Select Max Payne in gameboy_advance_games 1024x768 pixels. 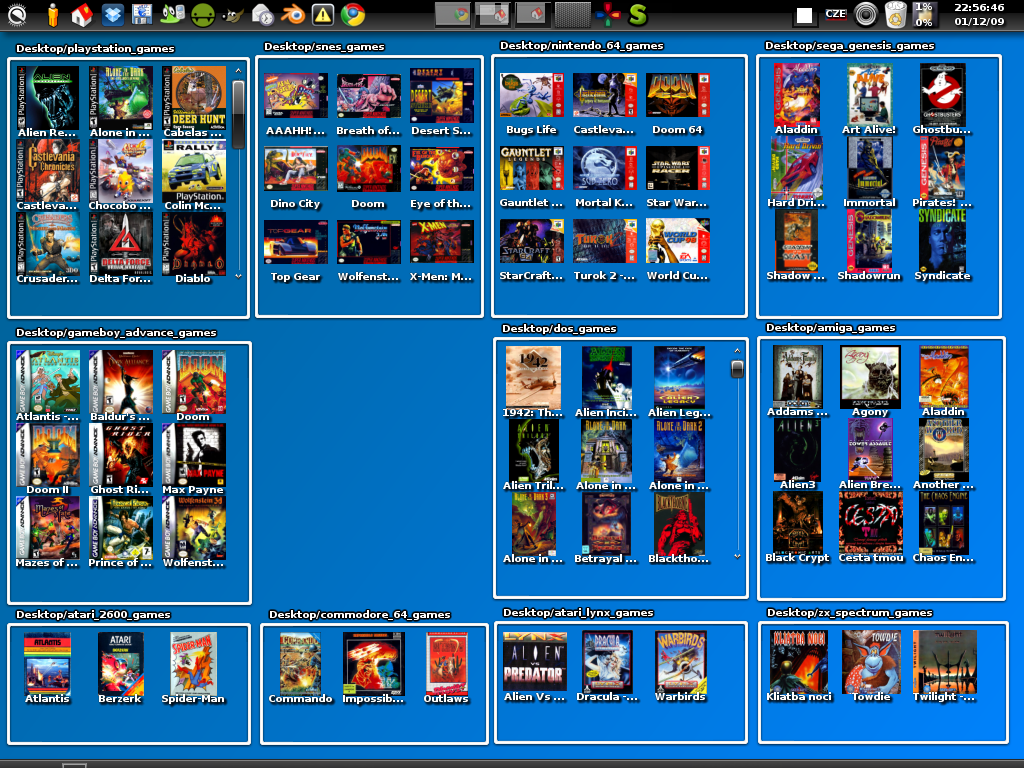(x=193, y=459)
